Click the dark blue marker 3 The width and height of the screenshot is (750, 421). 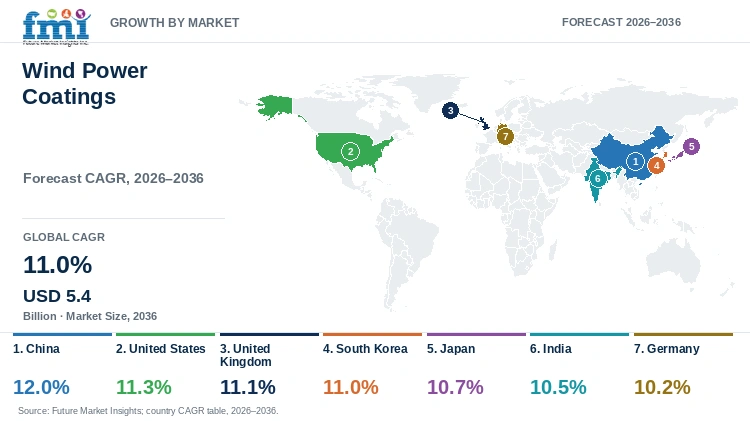click(450, 111)
